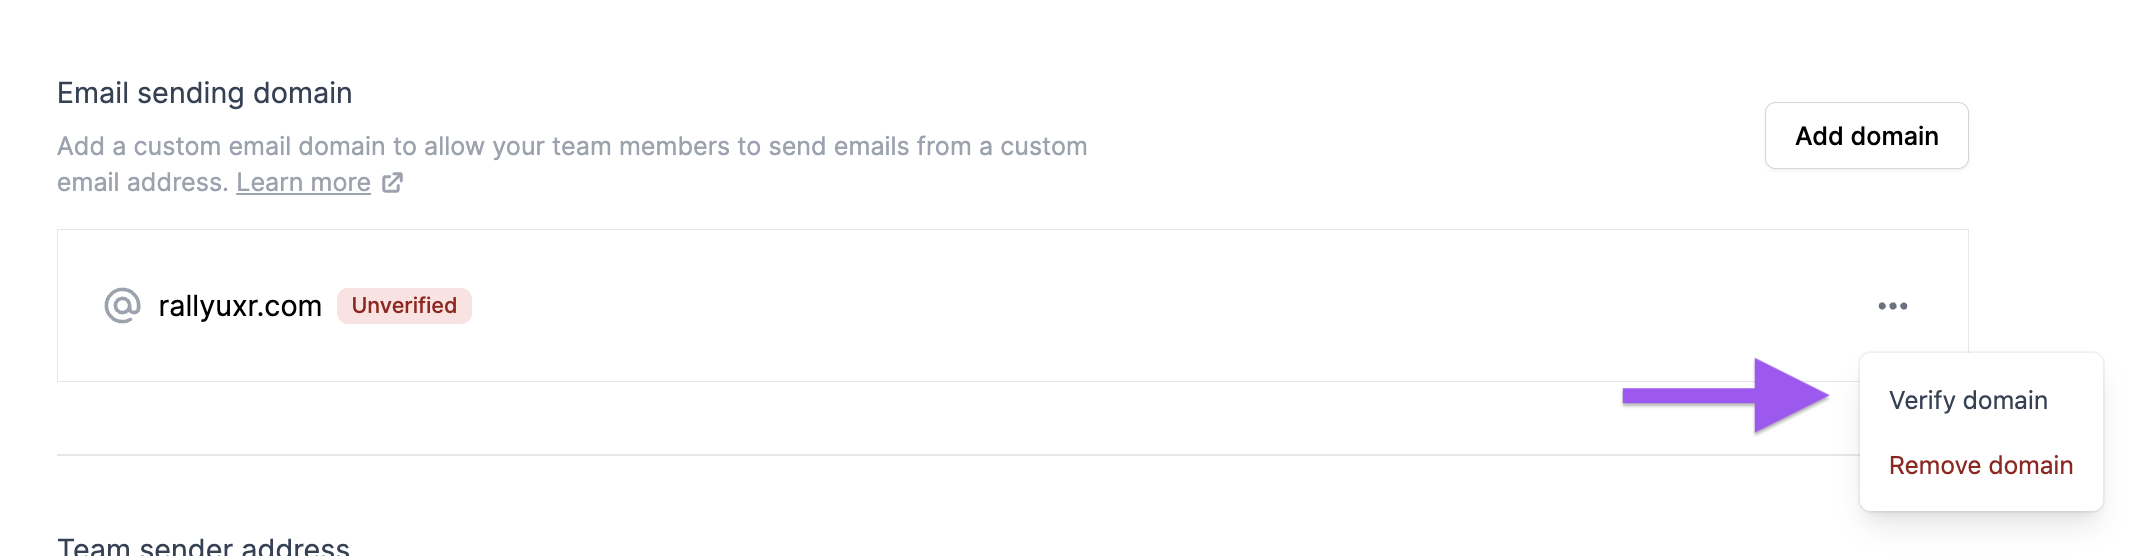The height and width of the screenshot is (556, 2136).
Task: Choose Remove domain in the dropdown menu
Action: click(x=1980, y=465)
